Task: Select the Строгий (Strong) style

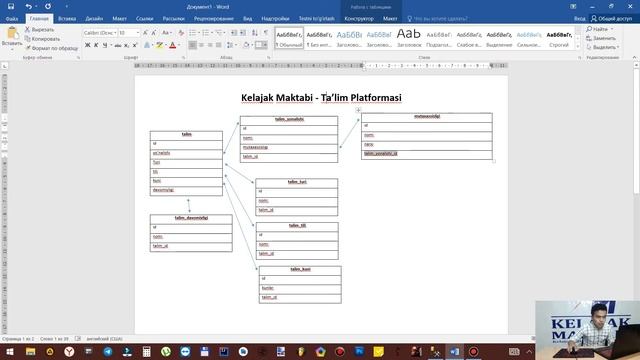Action: click(x=559, y=38)
